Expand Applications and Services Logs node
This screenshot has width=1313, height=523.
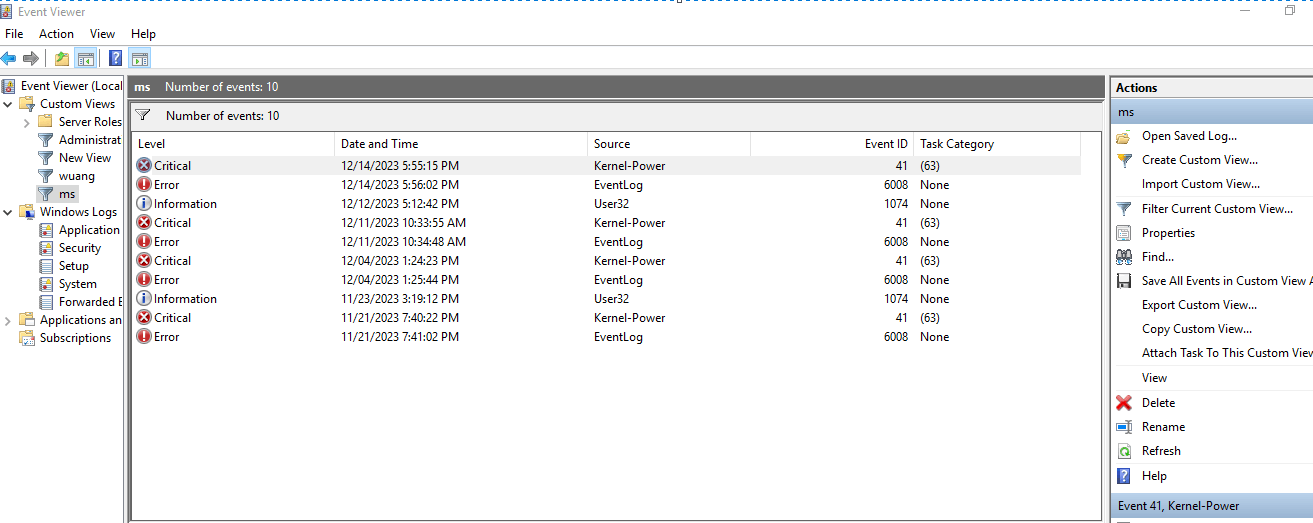tap(8, 320)
